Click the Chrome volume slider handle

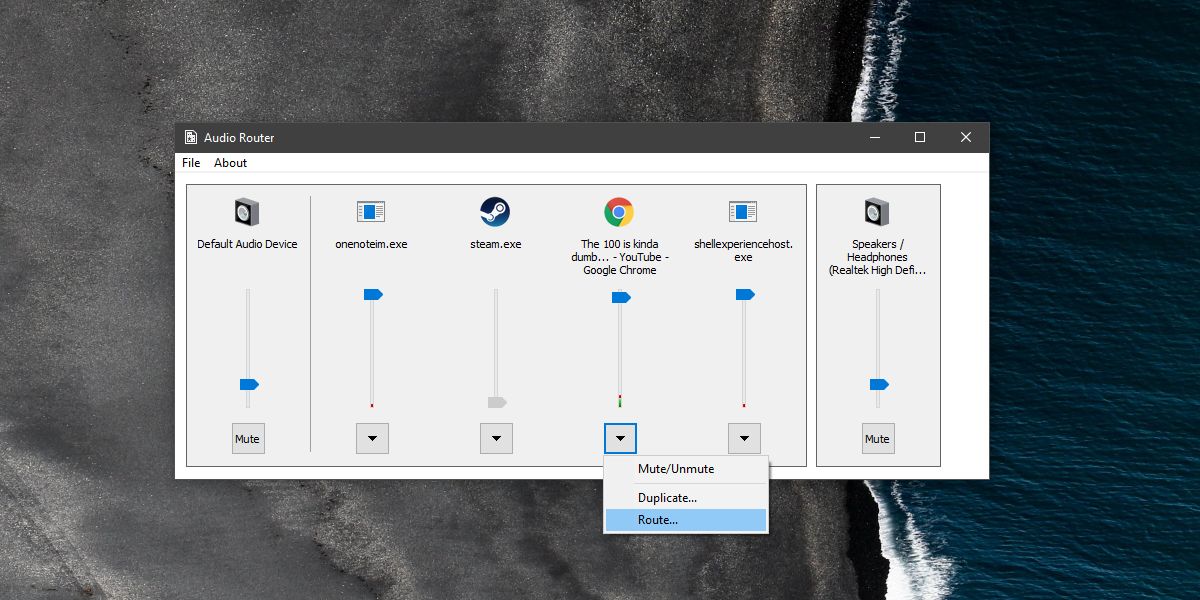click(621, 297)
